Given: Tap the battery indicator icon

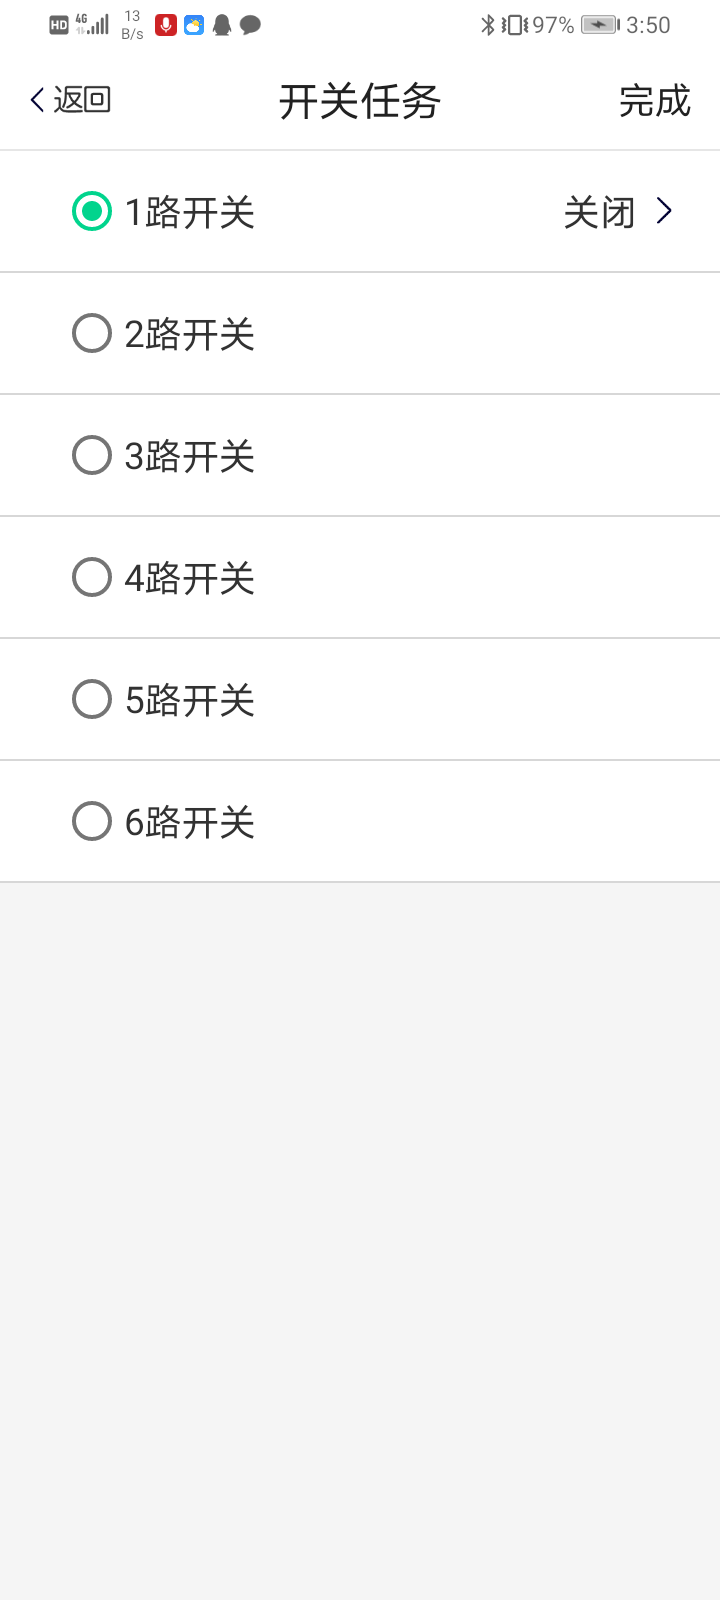Looking at the screenshot, I should 600,25.
